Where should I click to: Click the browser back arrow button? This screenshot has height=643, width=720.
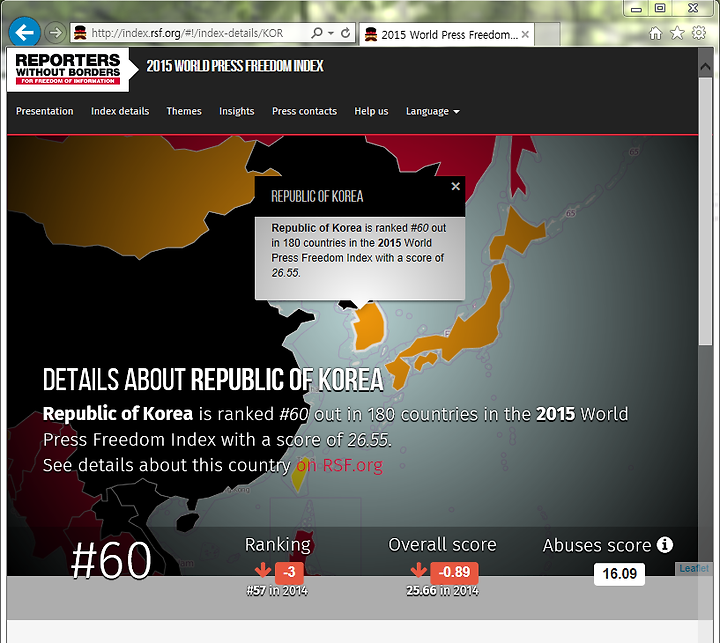pyautogui.click(x=24, y=32)
